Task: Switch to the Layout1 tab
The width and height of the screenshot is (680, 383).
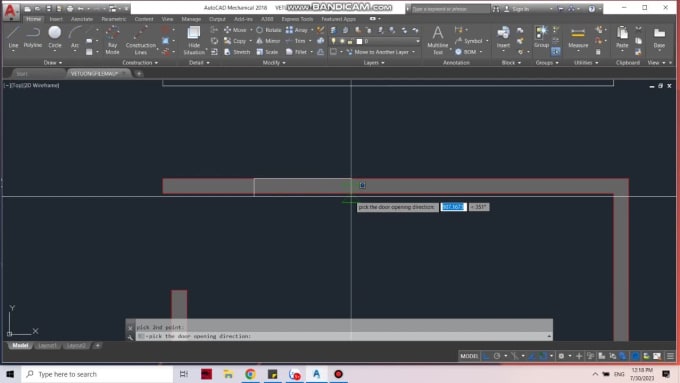Action: pyautogui.click(x=47, y=346)
